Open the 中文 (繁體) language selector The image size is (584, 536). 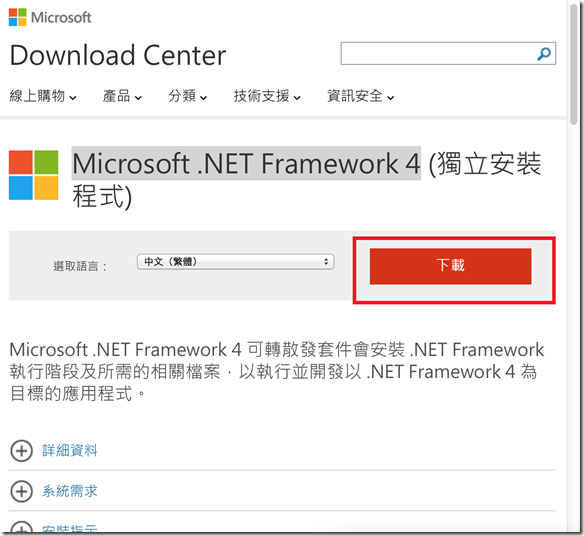point(235,262)
